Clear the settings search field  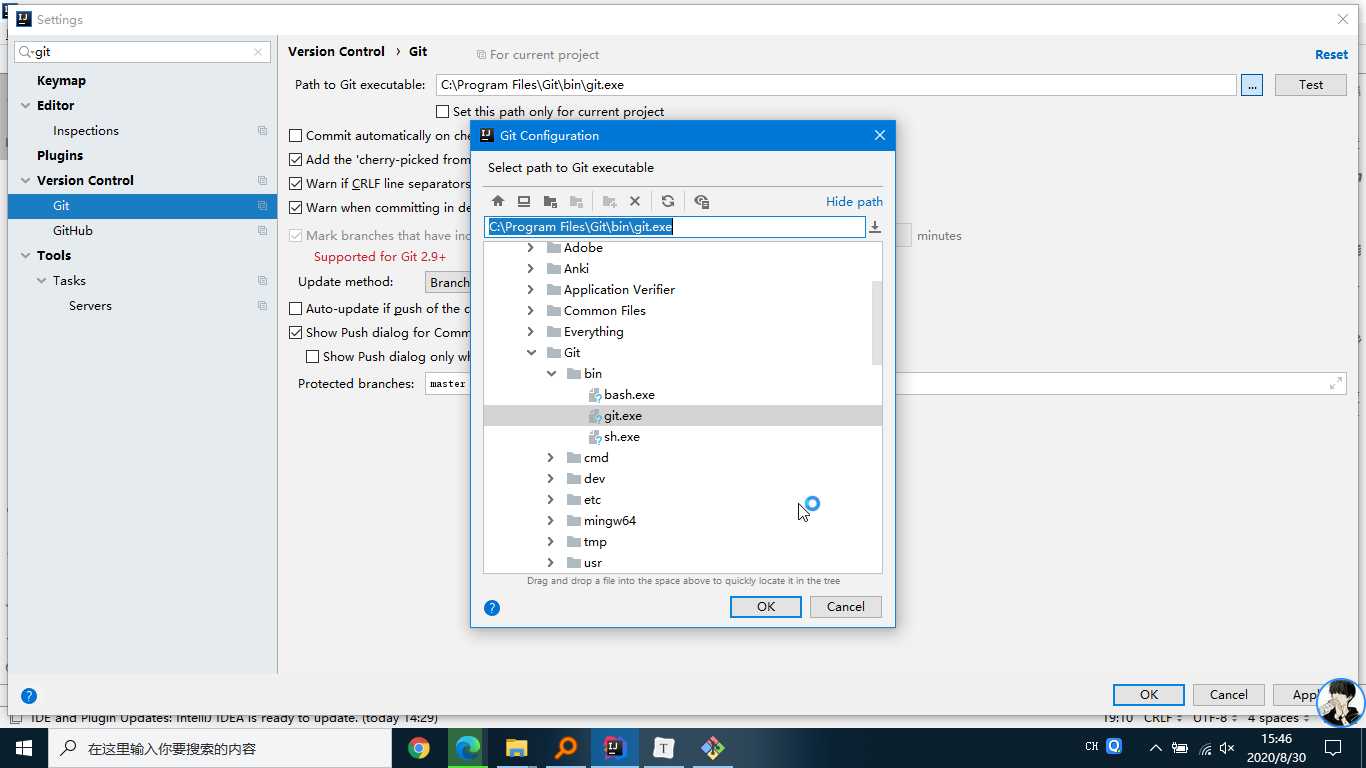tap(258, 52)
